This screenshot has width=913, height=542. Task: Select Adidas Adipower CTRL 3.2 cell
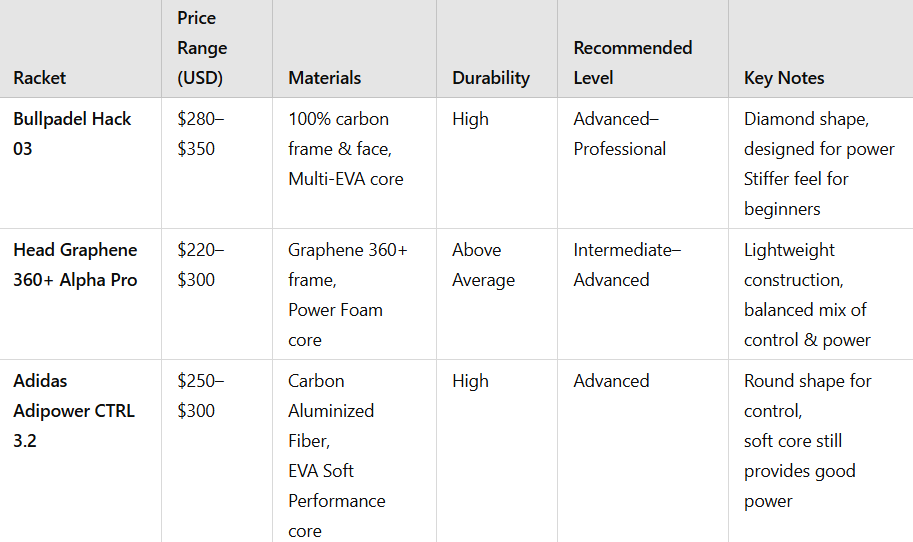(74, 410)
